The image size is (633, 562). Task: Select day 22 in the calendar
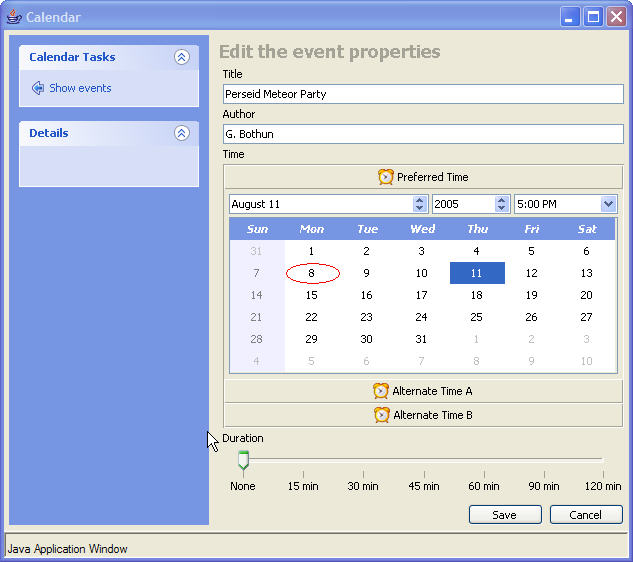312,317
